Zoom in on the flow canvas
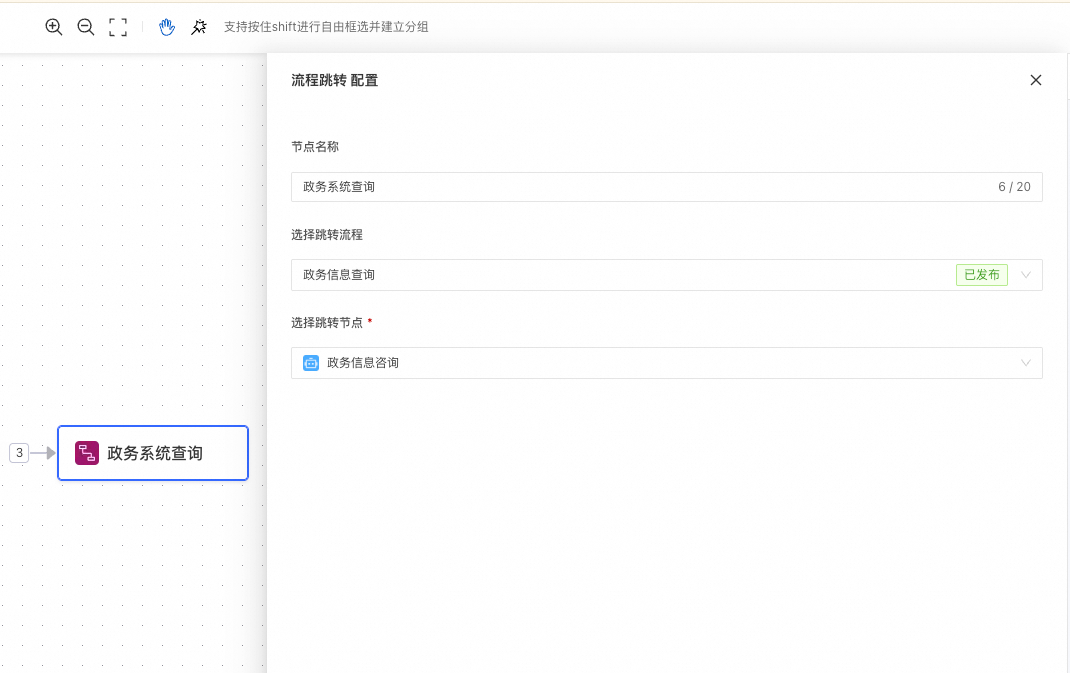 [54, 27]
